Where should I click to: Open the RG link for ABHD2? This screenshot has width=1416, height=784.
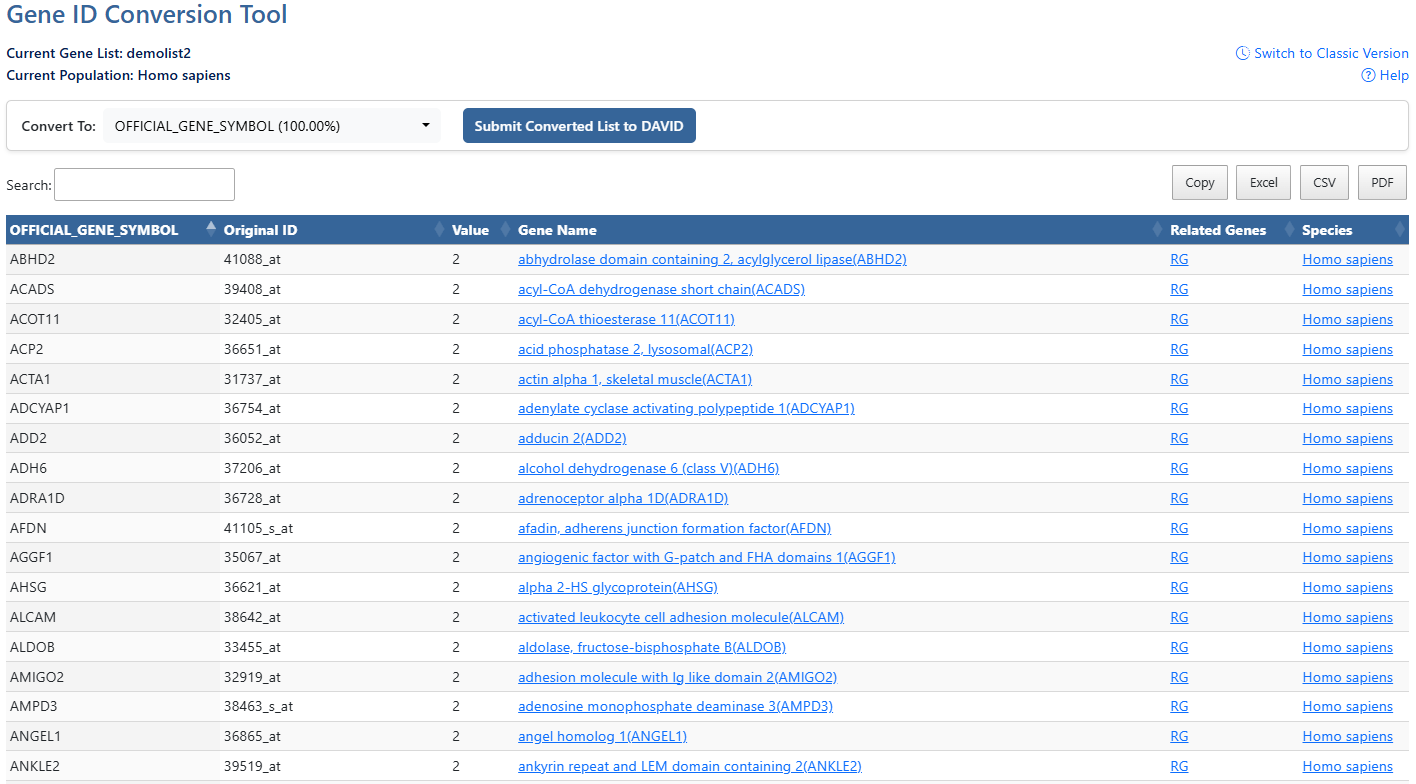pyautogui.click(x=1178, y=259)
